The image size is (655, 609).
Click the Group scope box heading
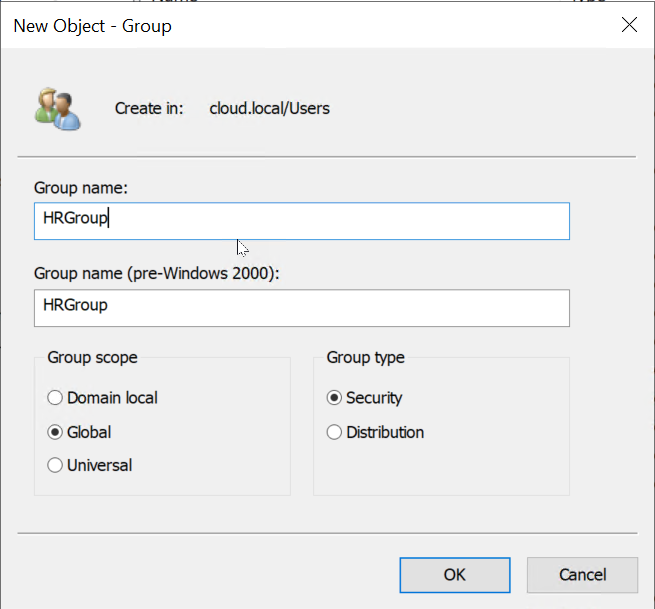coord(92,358)
